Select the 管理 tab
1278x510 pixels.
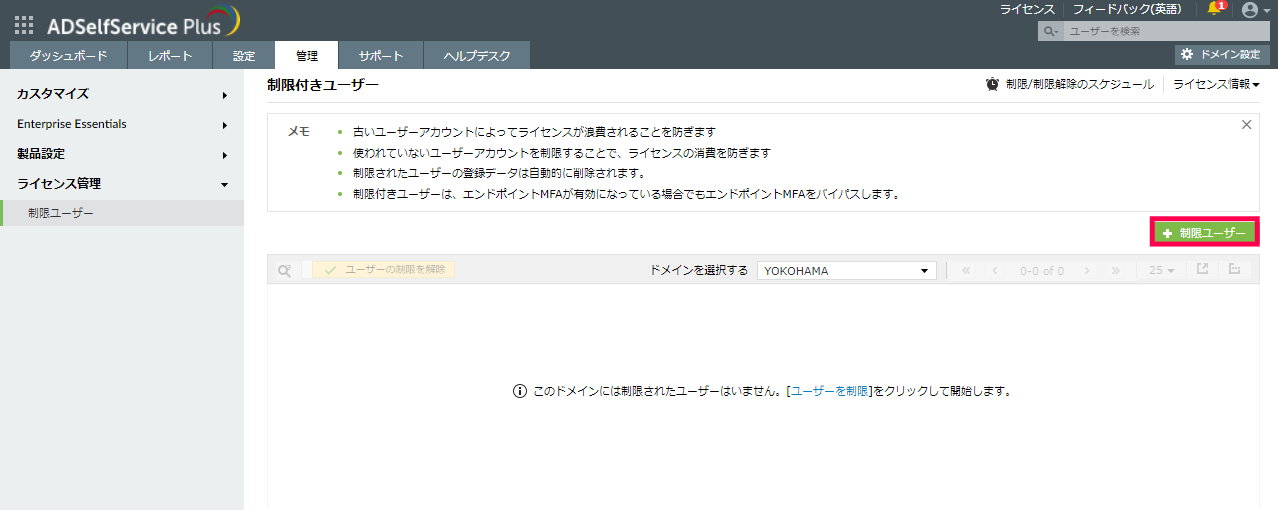click(307, 56)
